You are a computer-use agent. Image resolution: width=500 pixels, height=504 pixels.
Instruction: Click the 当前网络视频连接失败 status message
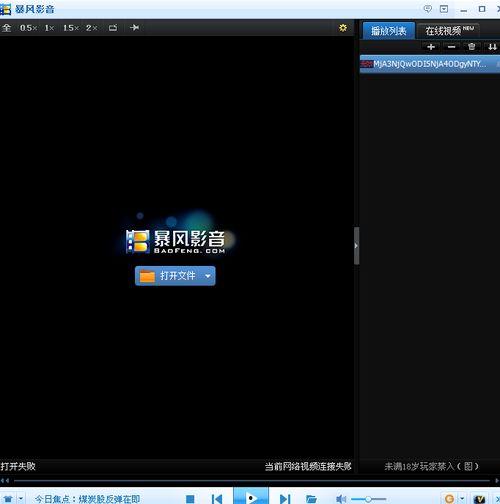click(308, 466)
